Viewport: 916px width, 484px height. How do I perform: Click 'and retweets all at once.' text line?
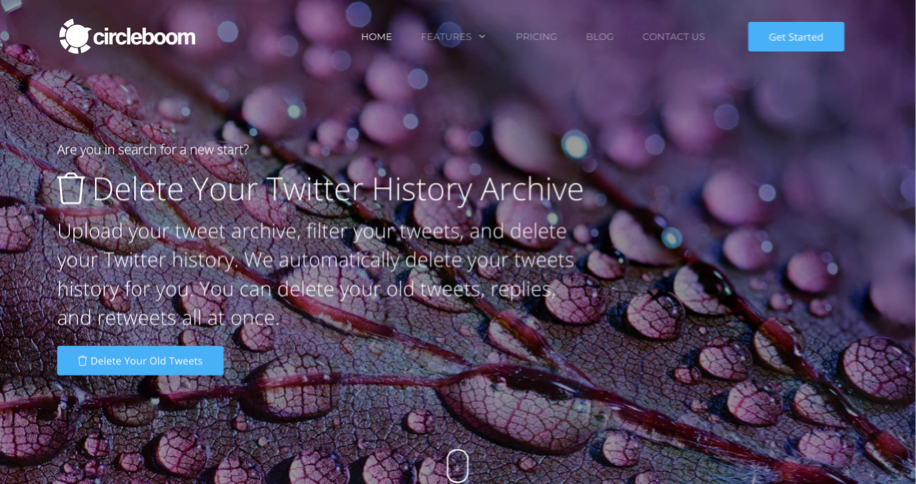pos(169,318)
